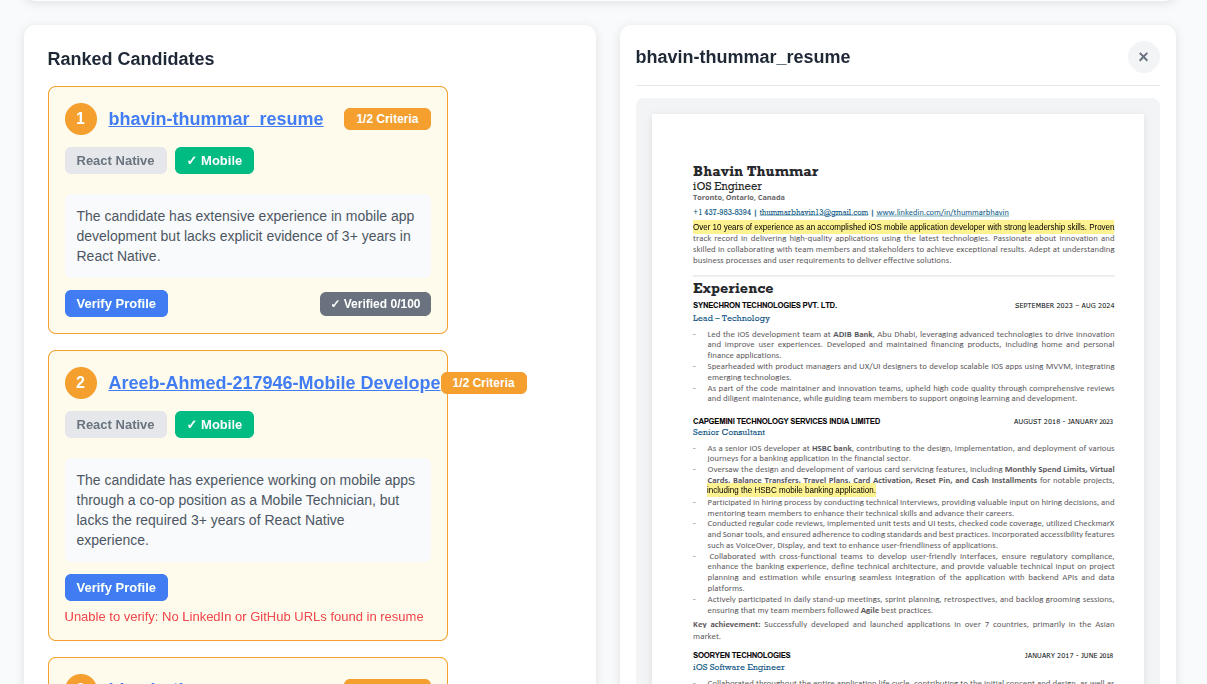
Task: Click Bhavin Thummar name in resume
Action: (x=756, y=172)
